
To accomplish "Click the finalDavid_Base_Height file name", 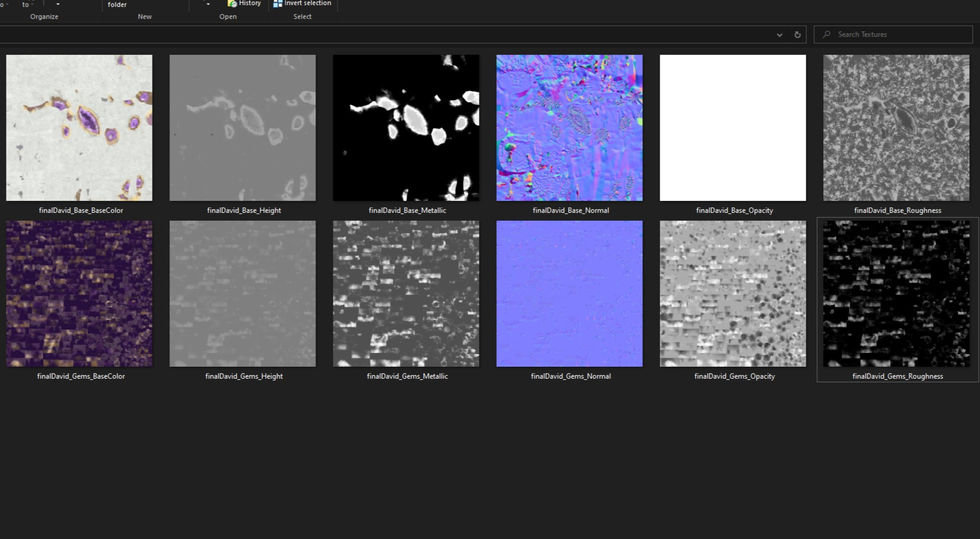I will pyautogui.click(x=244, y=211).
